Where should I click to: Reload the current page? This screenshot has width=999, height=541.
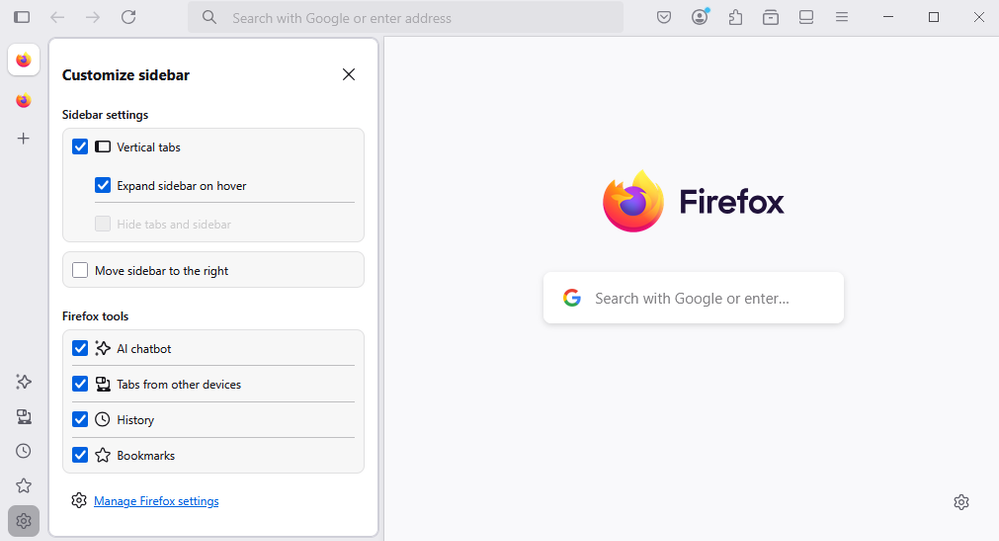click(128, 17)
